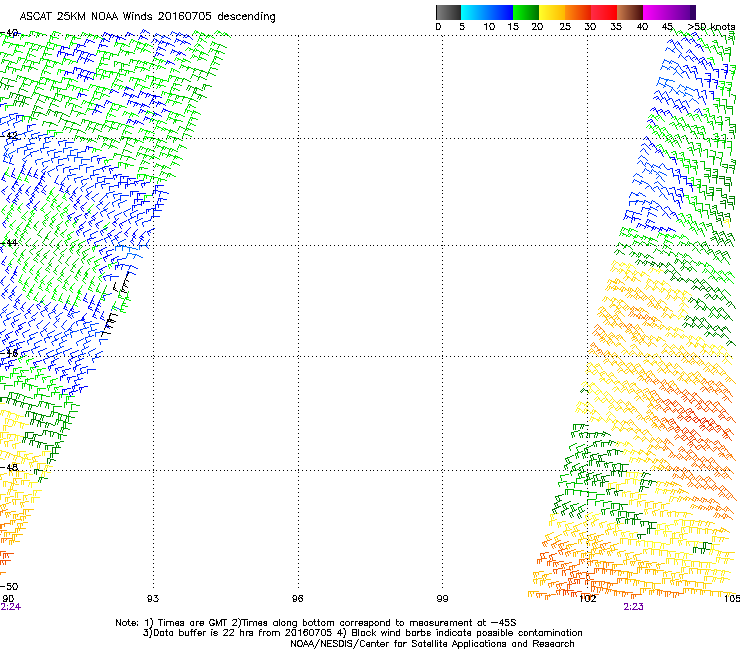The image size is (740, 650).
Task: Click the '45' legend scale label
Action: coord(667,27)
